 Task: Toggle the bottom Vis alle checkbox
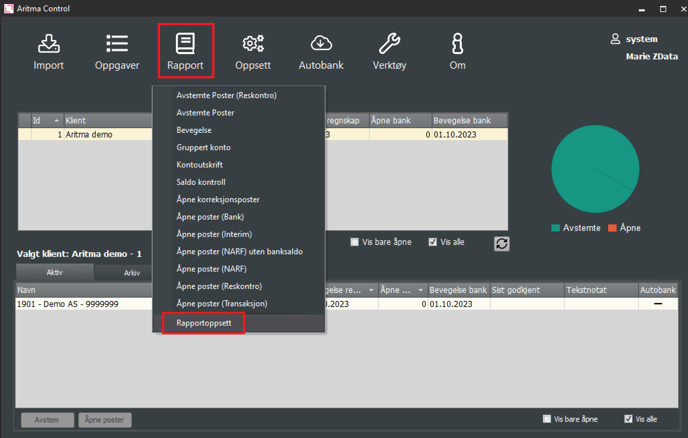pos(628,419)
